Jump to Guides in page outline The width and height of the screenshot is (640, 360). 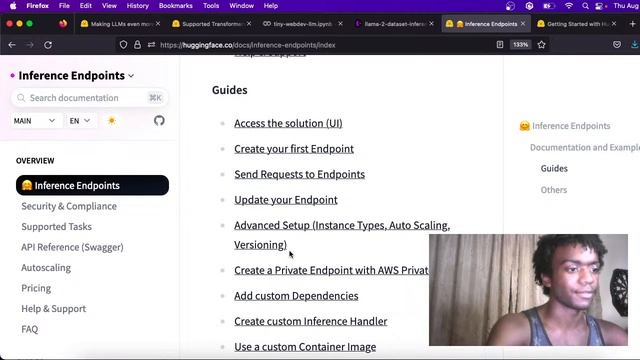(x=554, y=168)
